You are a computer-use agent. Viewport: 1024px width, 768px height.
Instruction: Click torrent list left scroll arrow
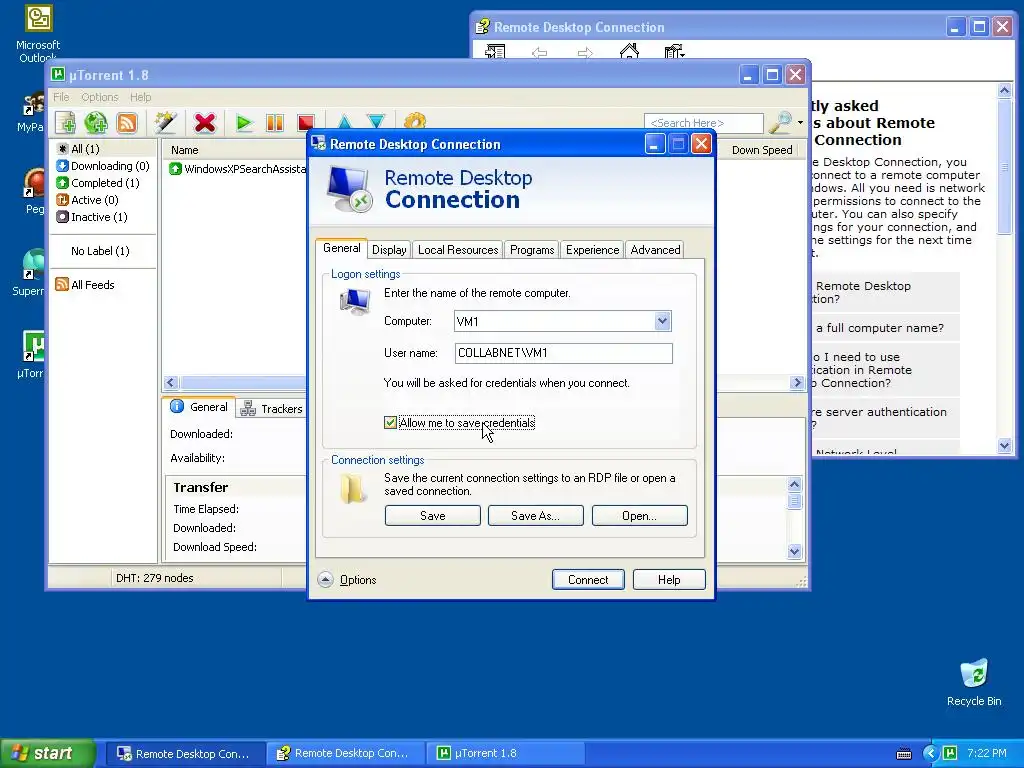pos(171,383)
